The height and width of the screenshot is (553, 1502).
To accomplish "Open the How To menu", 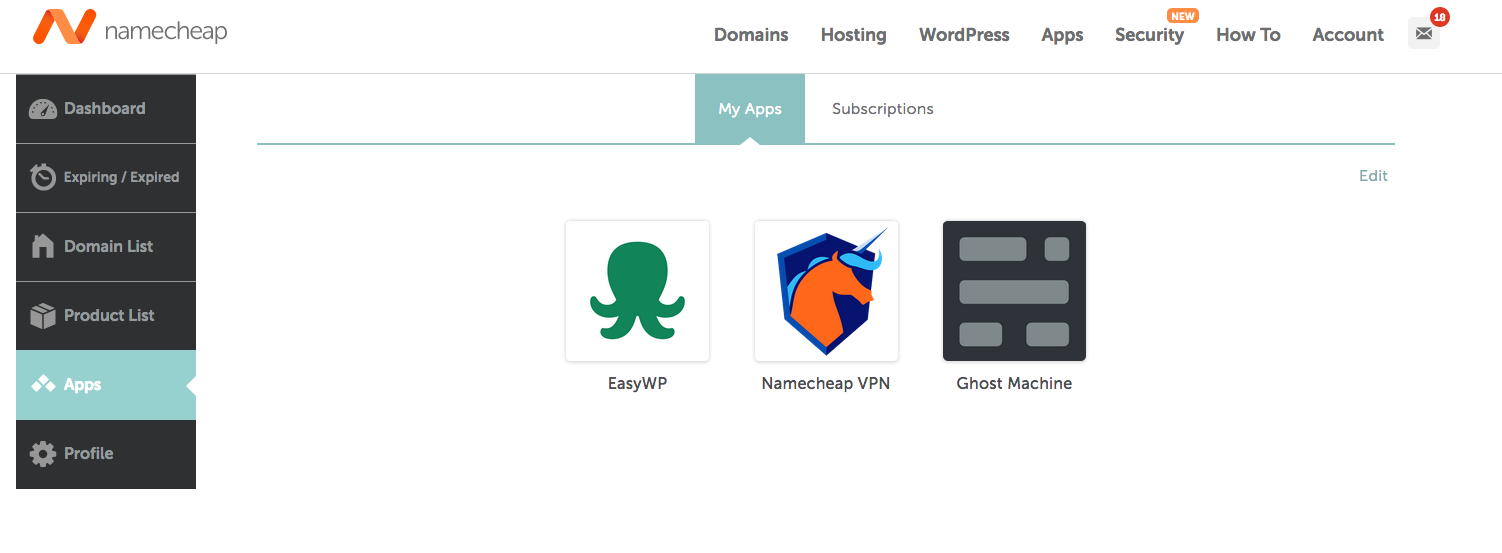I will pos(1248,35).
